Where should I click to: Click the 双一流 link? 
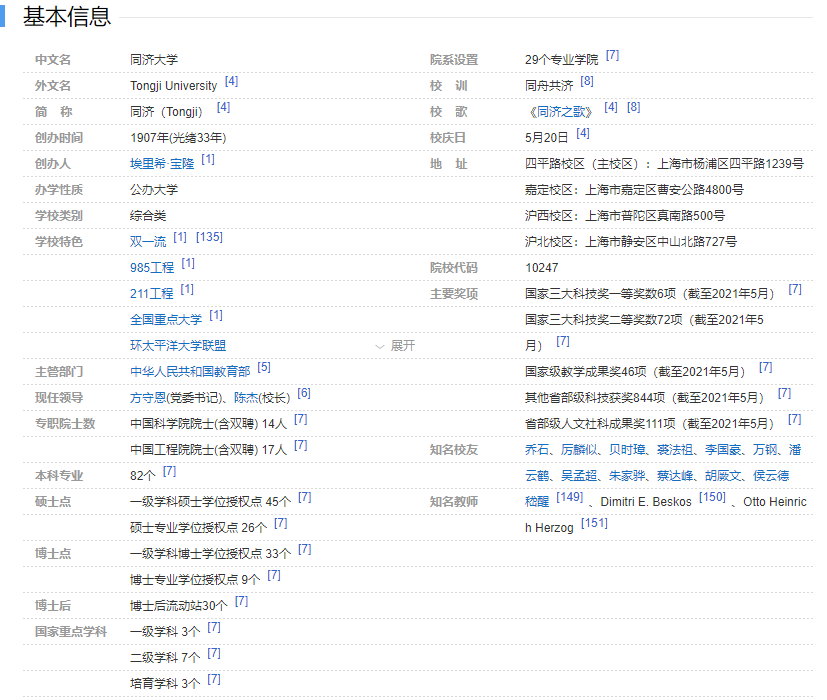point(148,241)
